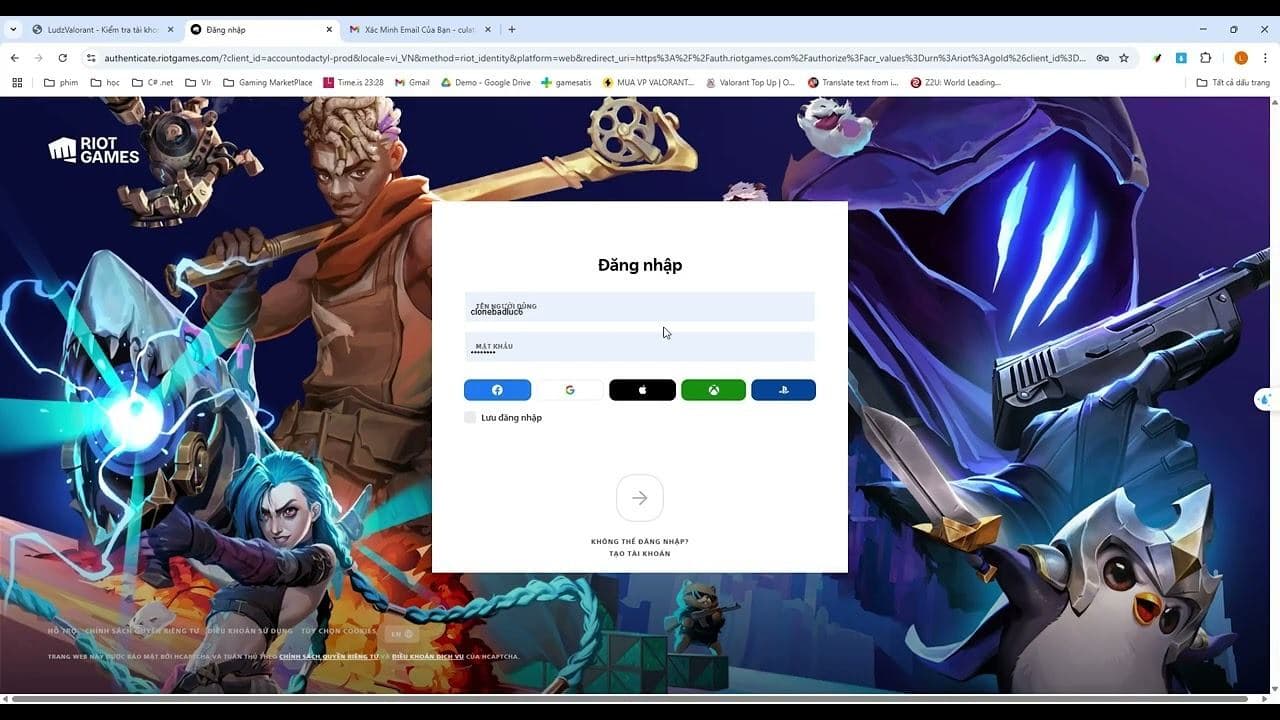The image size is (1280, 720).
Task: Open Demo - Google Drive bookmark
Action: (486, 83)
